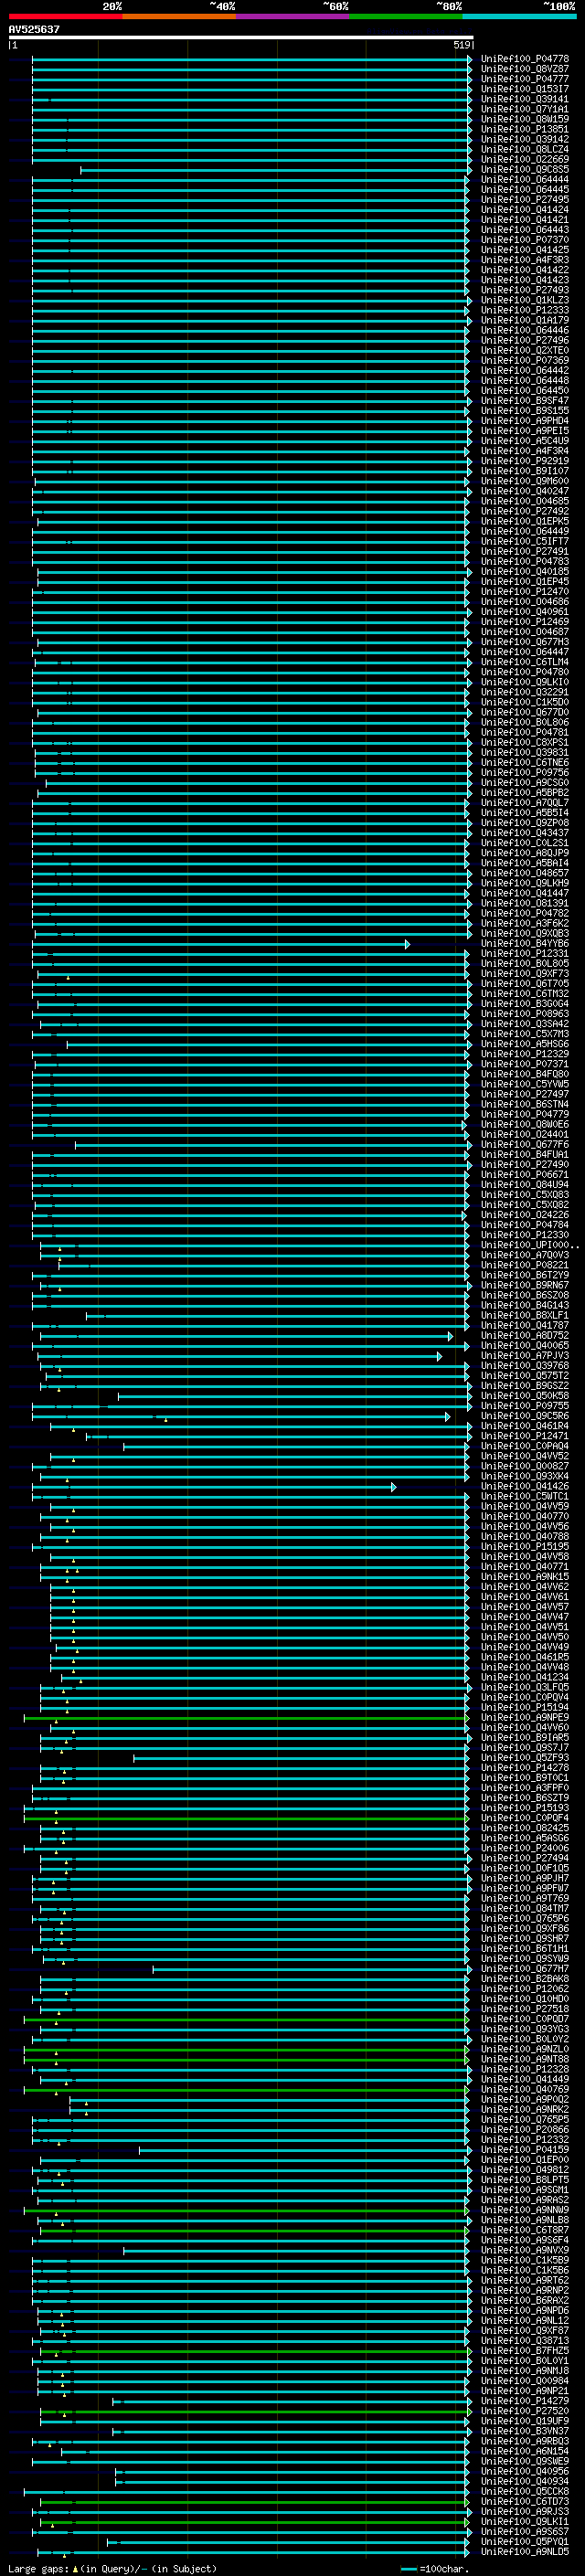Click the white query bar spanning 1 to 519
The image size is (585, 2576).
coord(240,38)
